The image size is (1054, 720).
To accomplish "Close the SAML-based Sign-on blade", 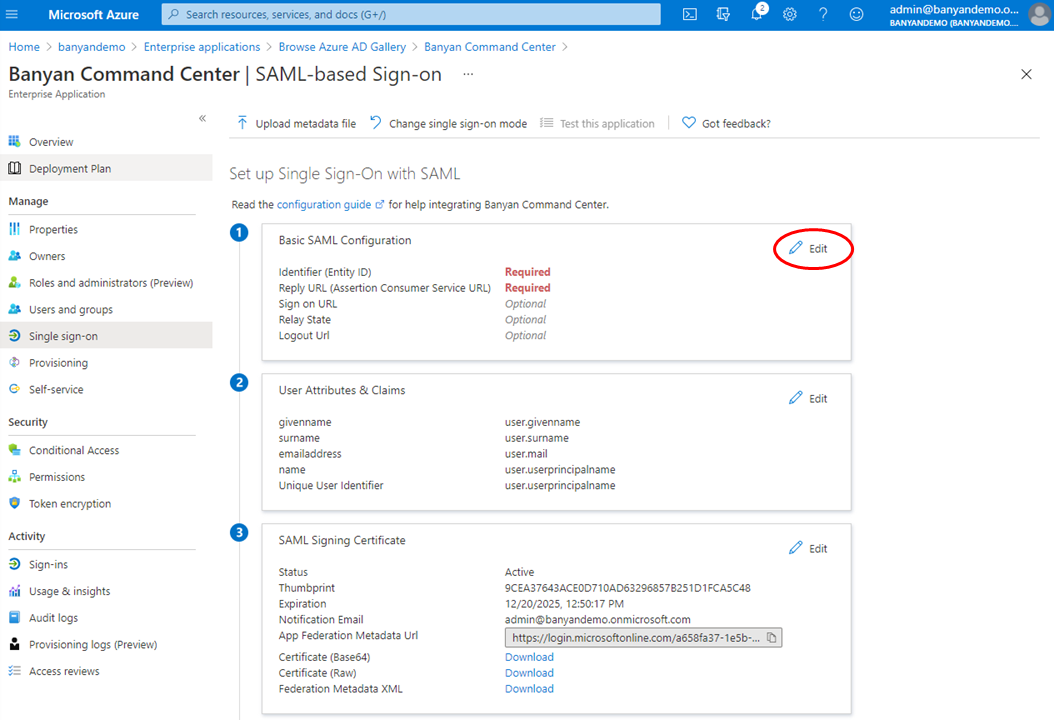I will pos(1026,75).
